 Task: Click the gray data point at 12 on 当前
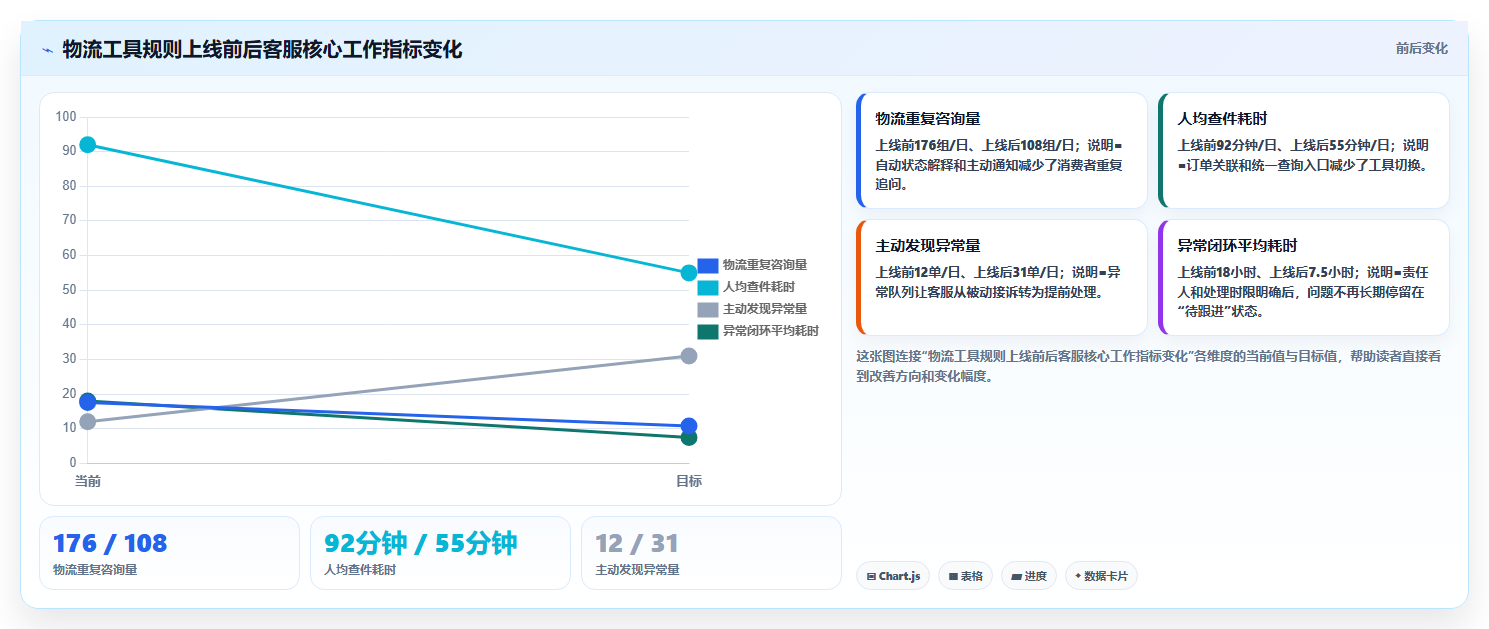[88, 422]
